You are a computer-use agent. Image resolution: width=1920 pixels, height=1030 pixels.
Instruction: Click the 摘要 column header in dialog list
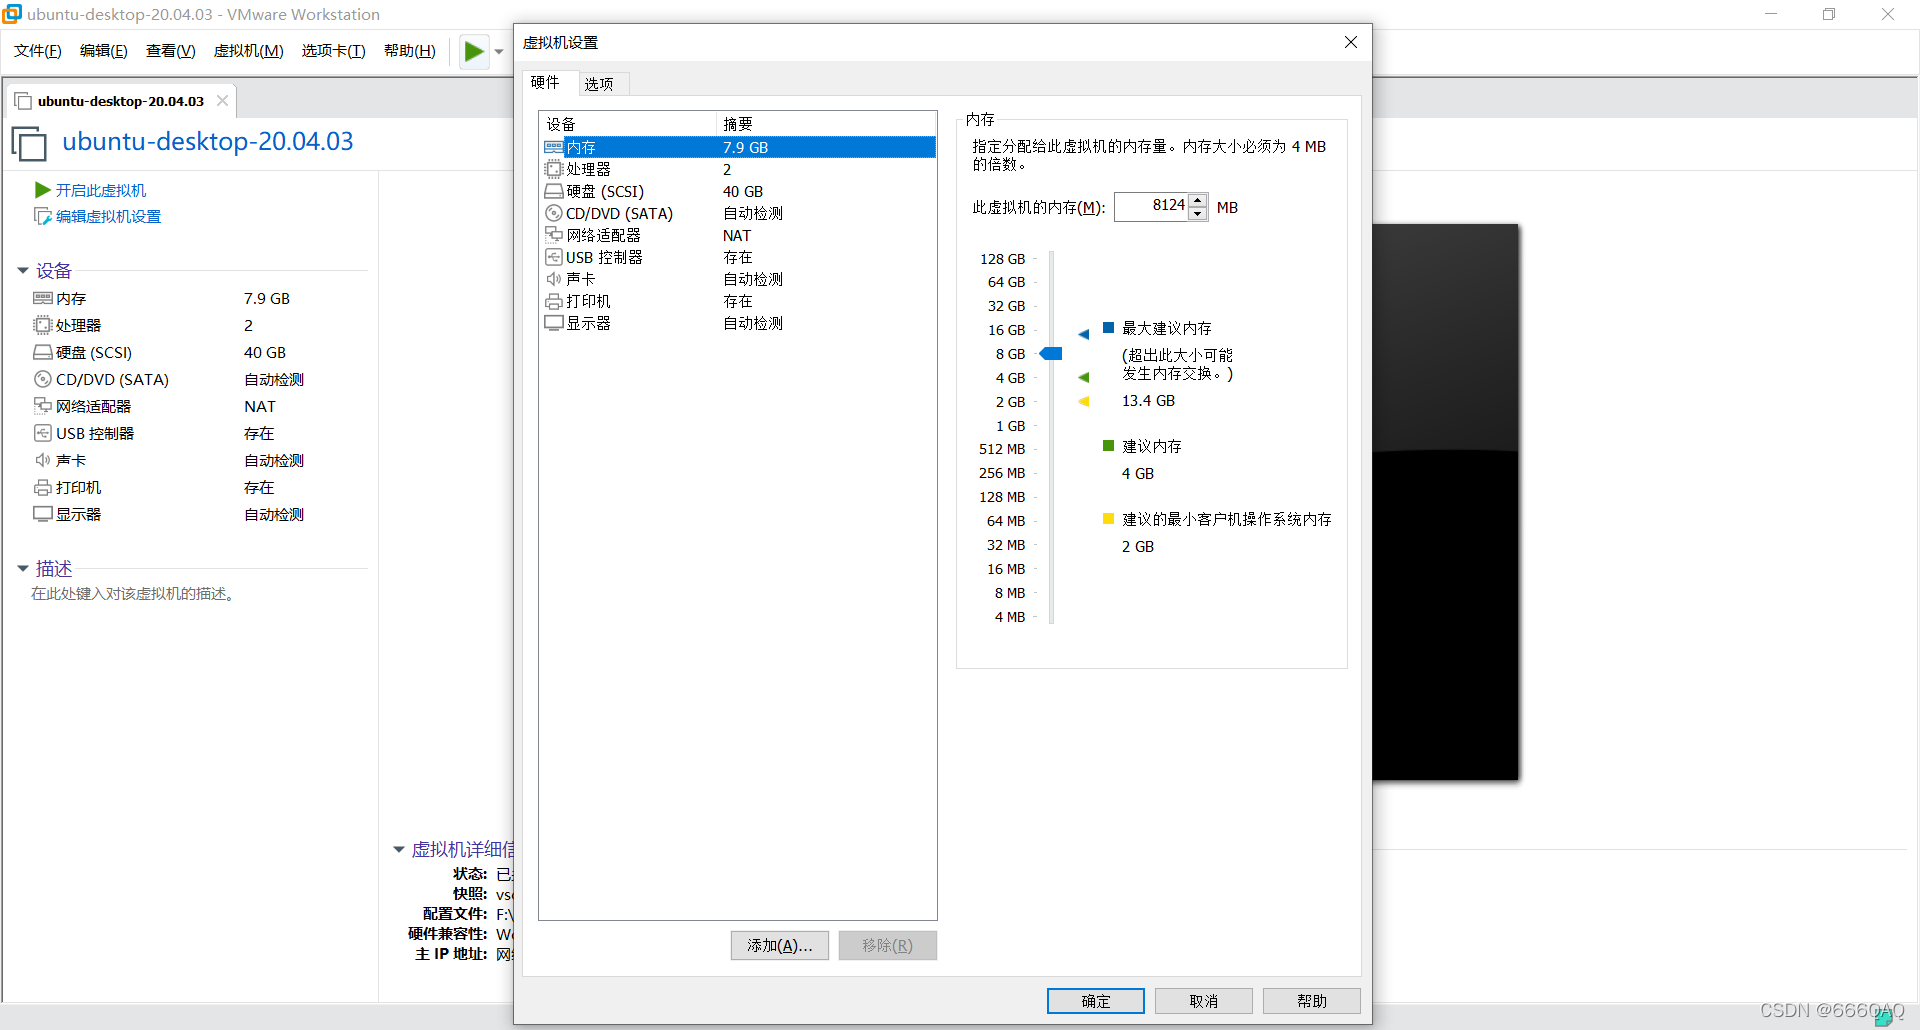pos(826,124)
